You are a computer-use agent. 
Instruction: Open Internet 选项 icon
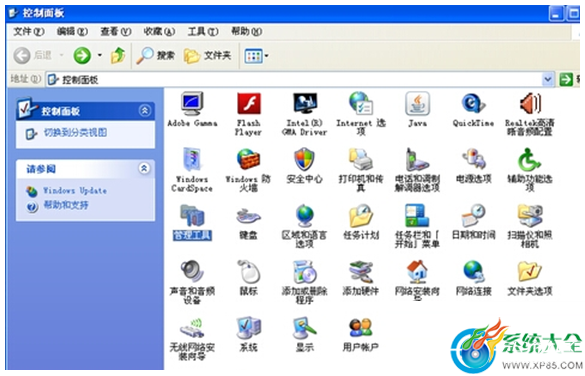(361, 103)
